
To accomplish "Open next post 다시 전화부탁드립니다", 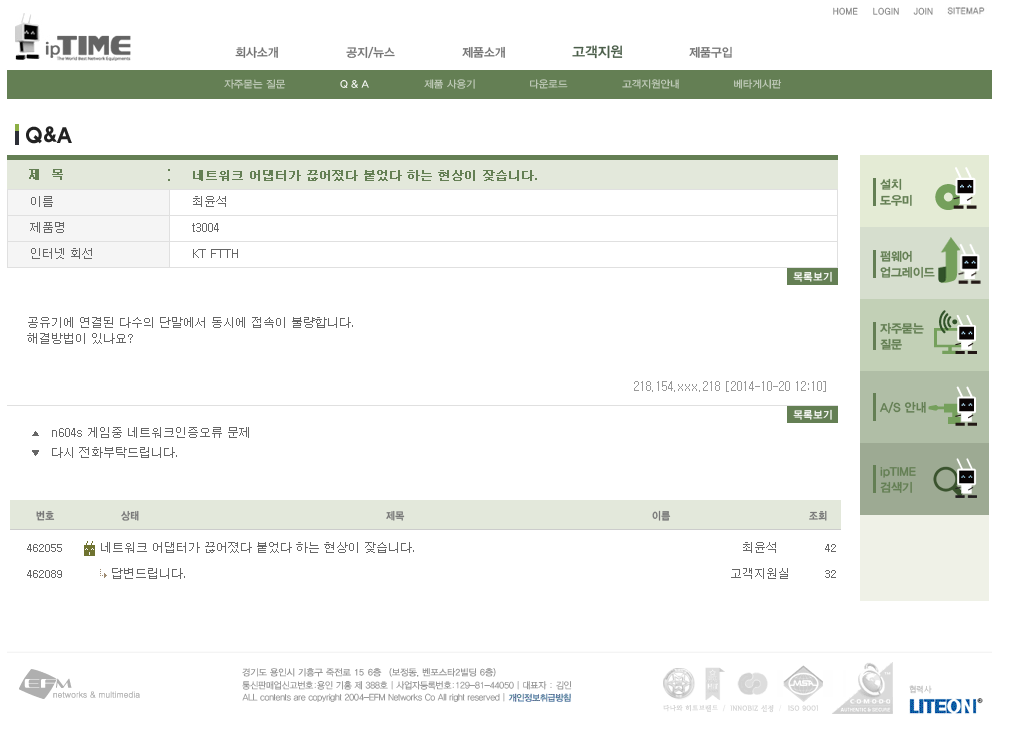I will (114, 452).
